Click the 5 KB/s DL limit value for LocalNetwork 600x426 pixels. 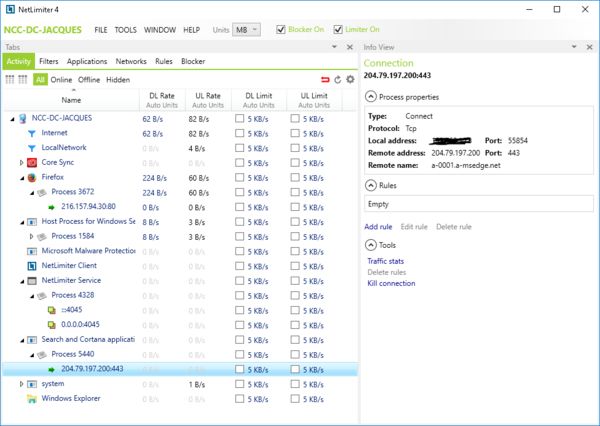(258, 149)
